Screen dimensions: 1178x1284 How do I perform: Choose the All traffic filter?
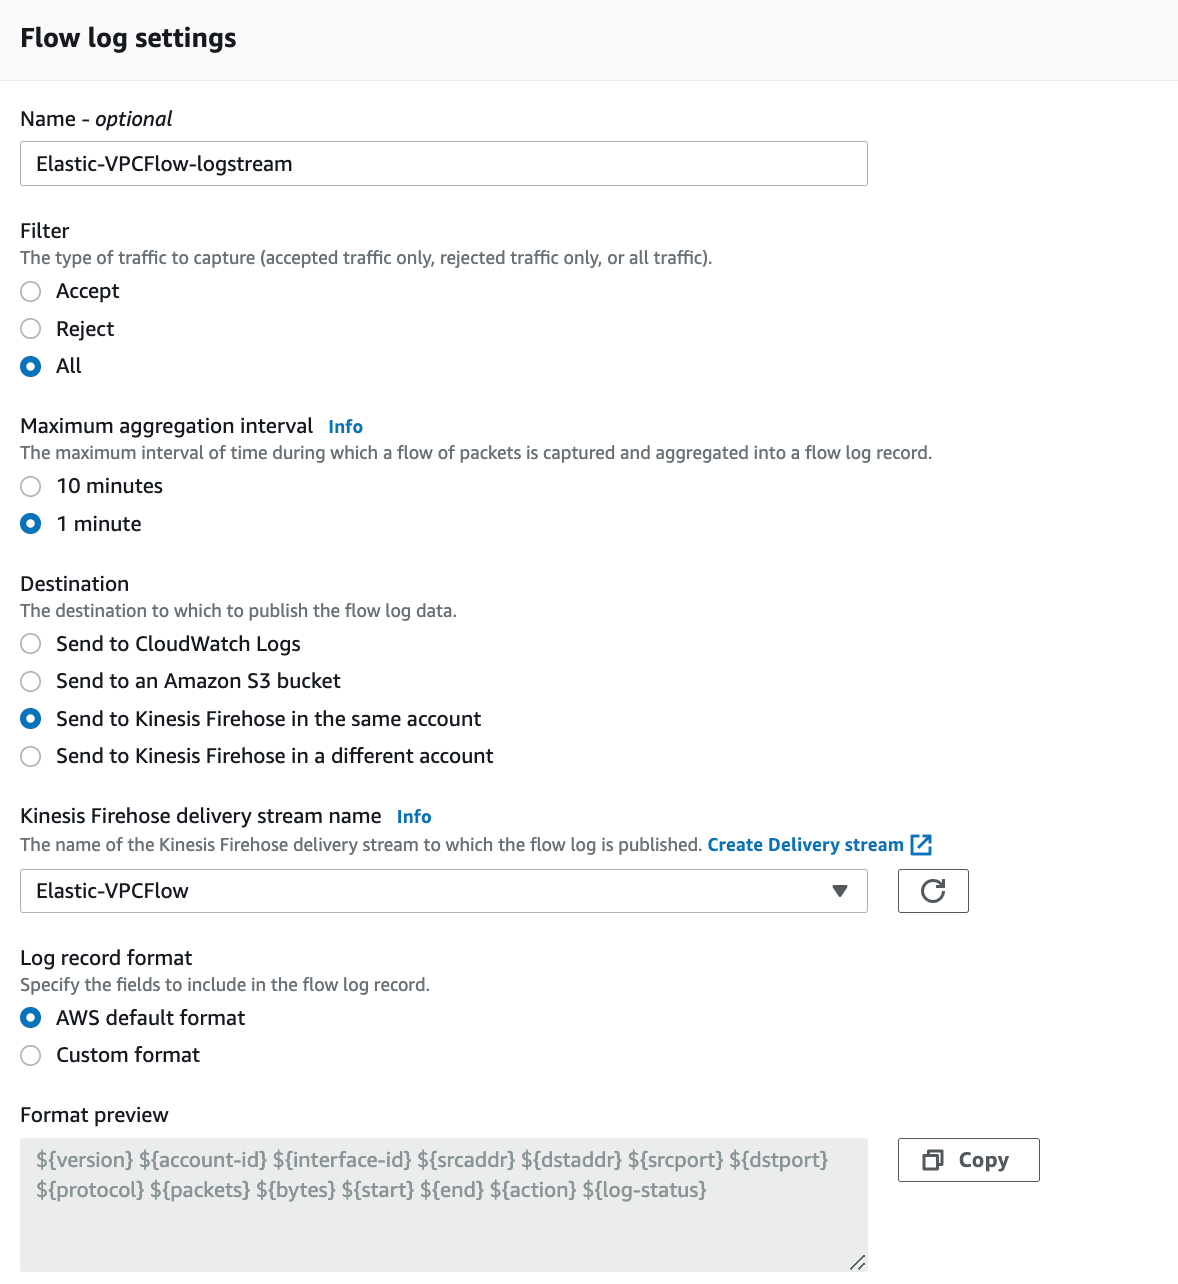point(31,366)
